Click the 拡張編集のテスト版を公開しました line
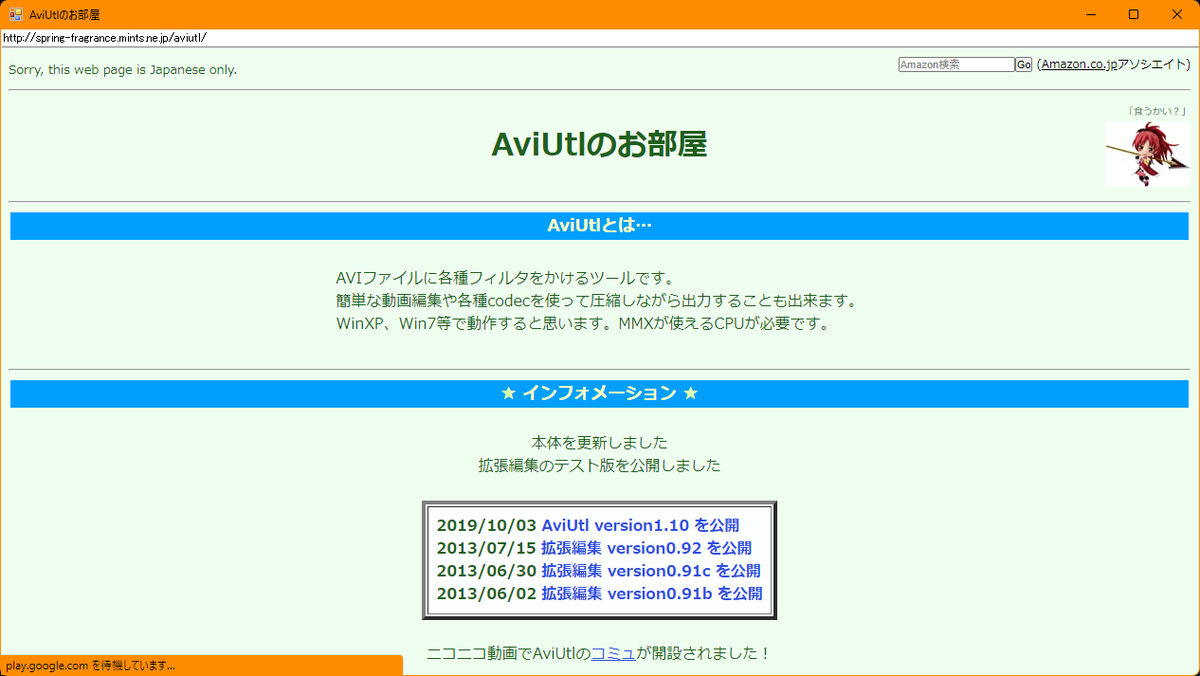The height and width of the screenshot is (676, 1200). pyautogui.click(x=599, y=466)
